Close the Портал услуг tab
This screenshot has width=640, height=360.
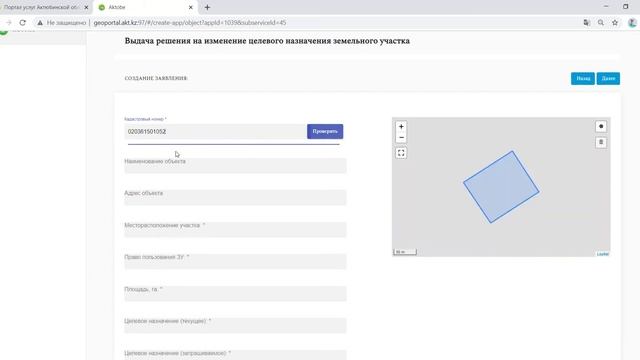[x=86, y=7]
